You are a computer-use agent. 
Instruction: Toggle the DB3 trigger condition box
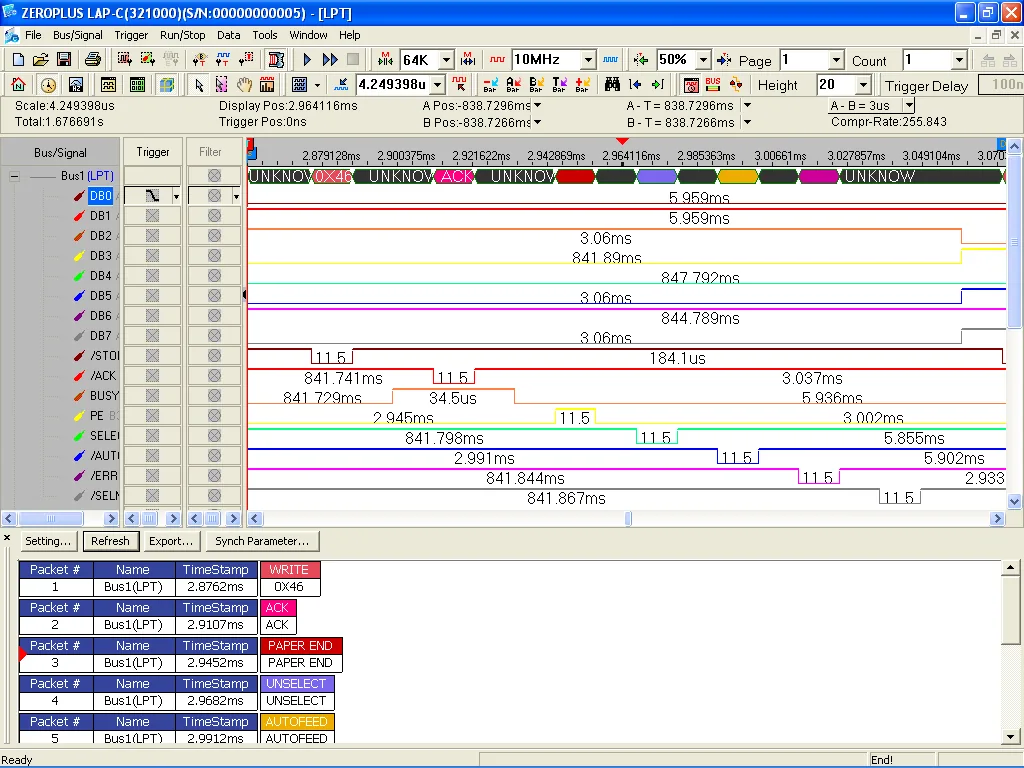[152, 255]
